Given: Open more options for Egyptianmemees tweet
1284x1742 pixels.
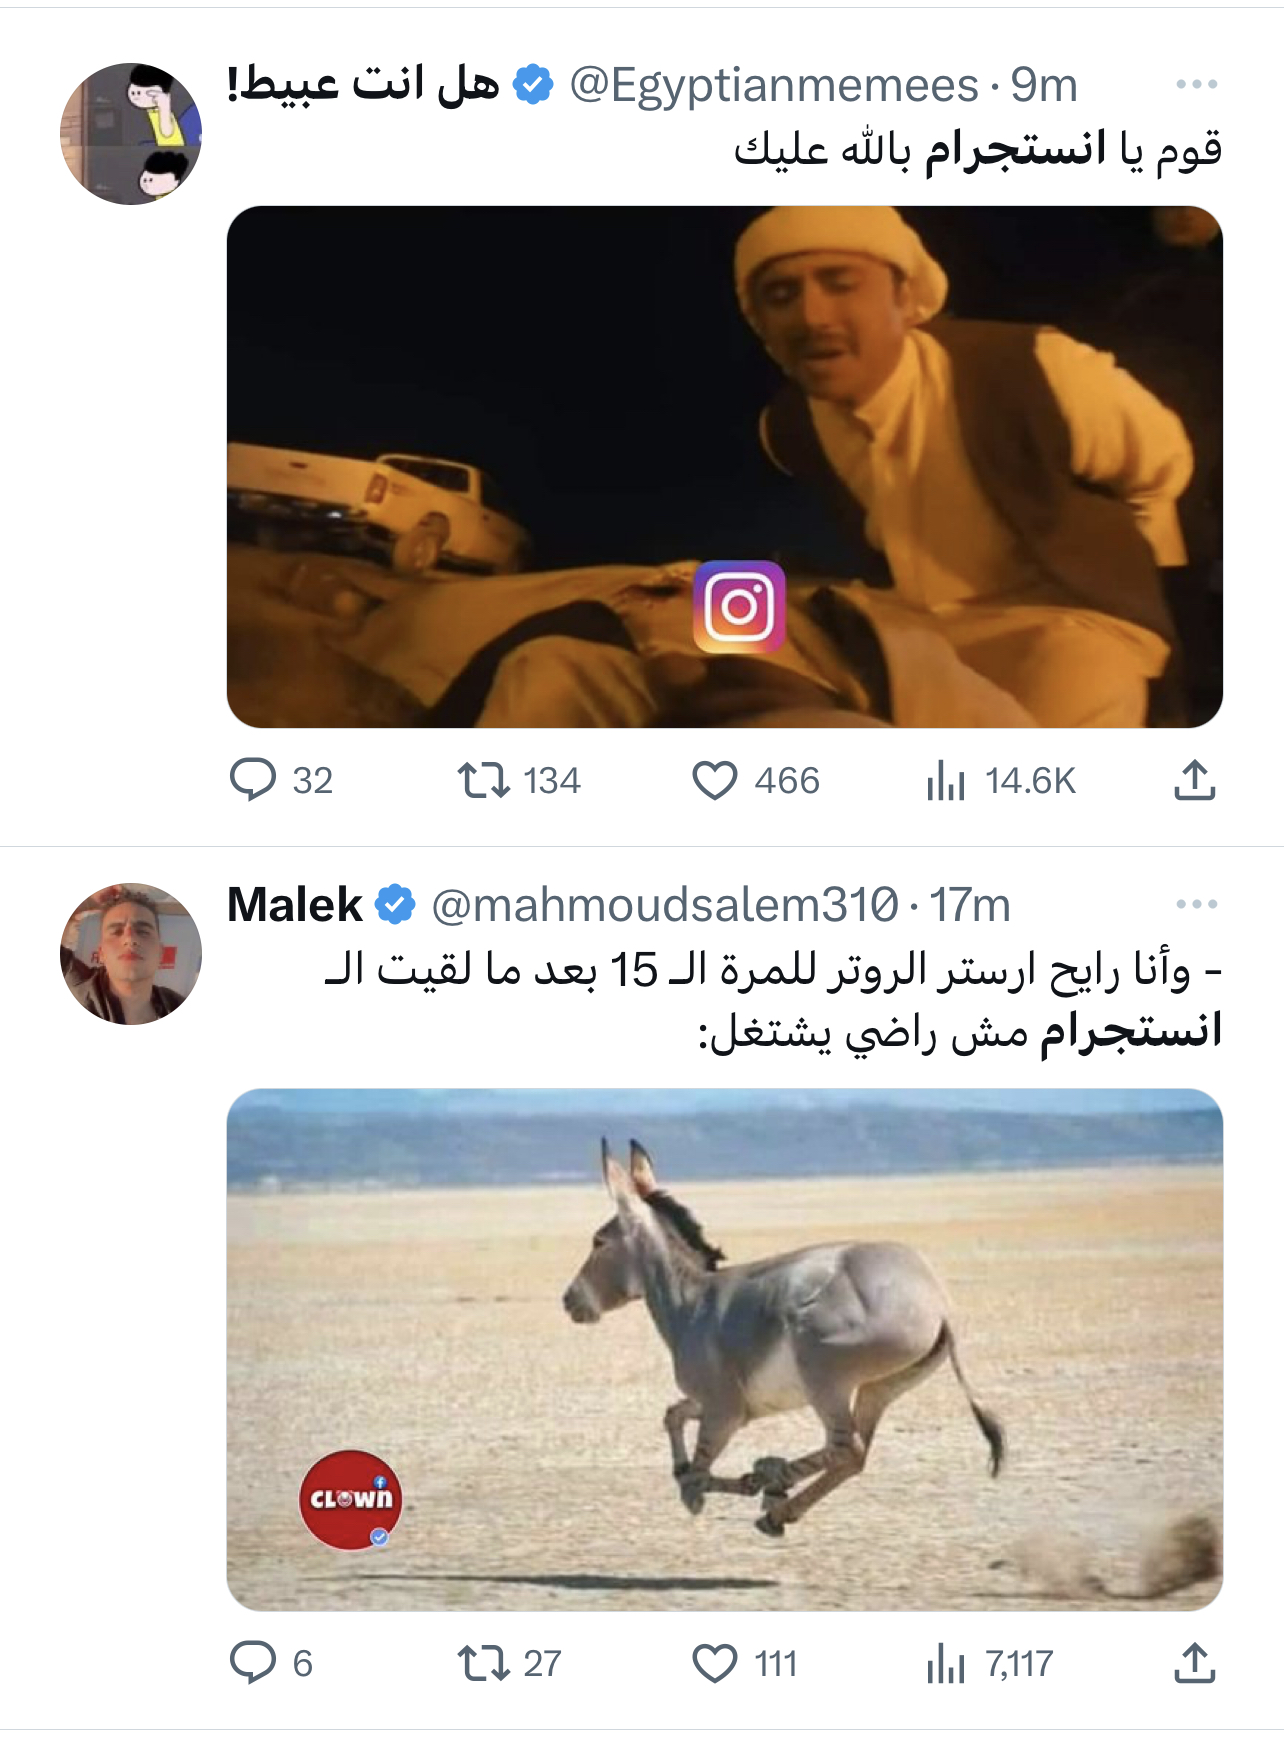Looking at the screenshot, I should [x=1196, y=84].
